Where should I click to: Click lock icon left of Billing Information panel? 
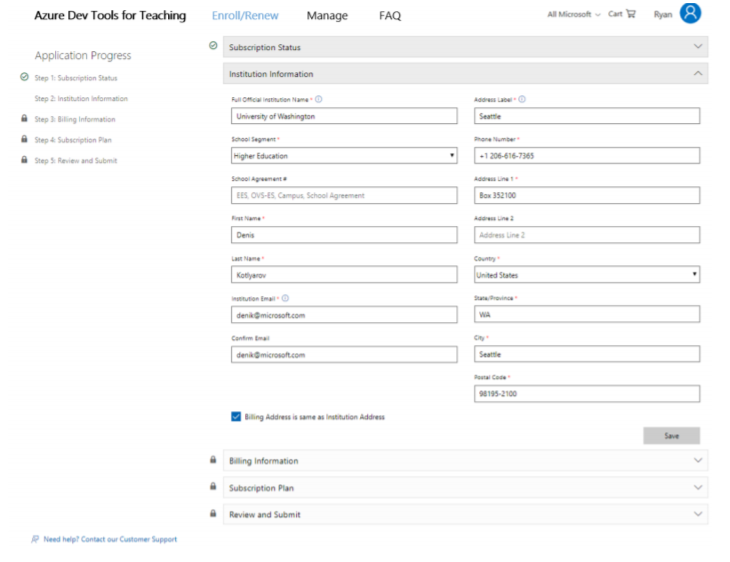pyautogui.click(x=213, y=460)
